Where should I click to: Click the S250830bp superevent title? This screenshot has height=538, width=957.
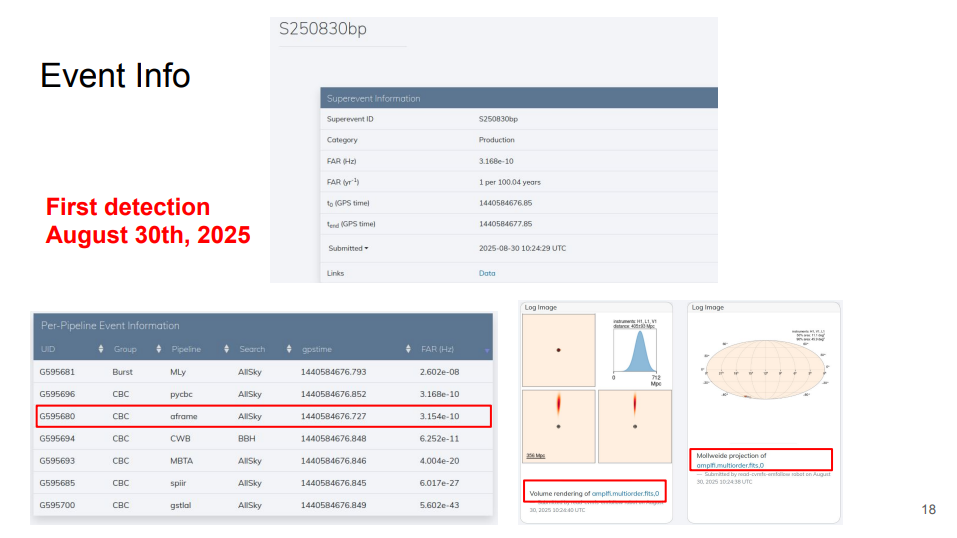click(323, 28)
